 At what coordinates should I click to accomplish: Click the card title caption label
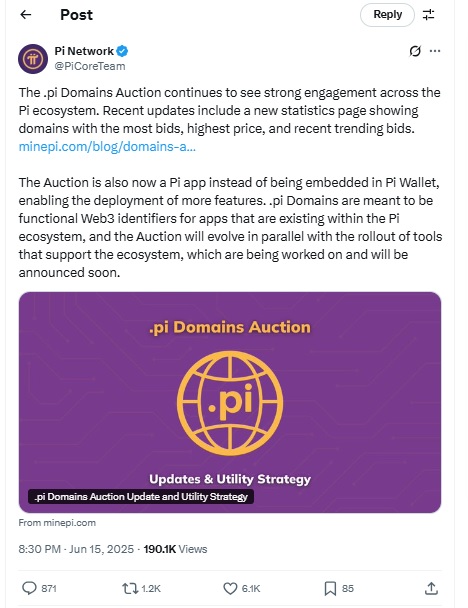pyautogui.click(x=141, y=497)
